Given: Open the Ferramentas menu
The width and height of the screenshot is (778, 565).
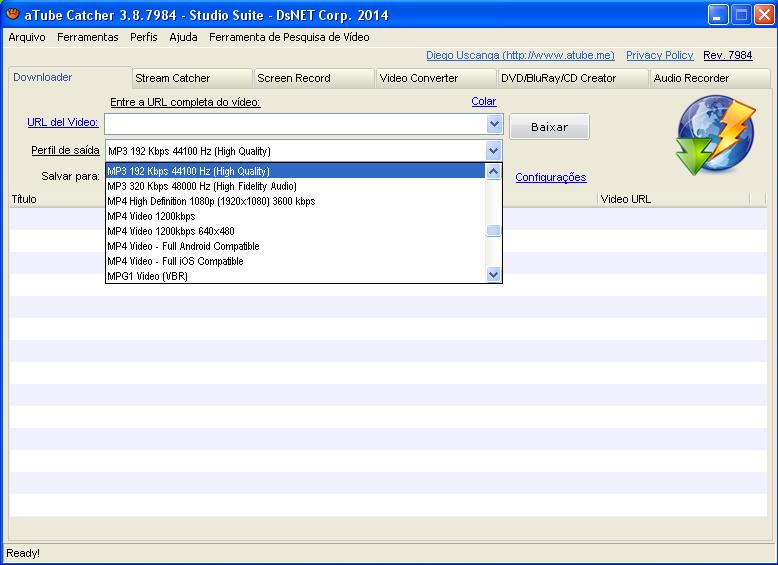Looking at the screenshot, I should click(x=88, y=37).
